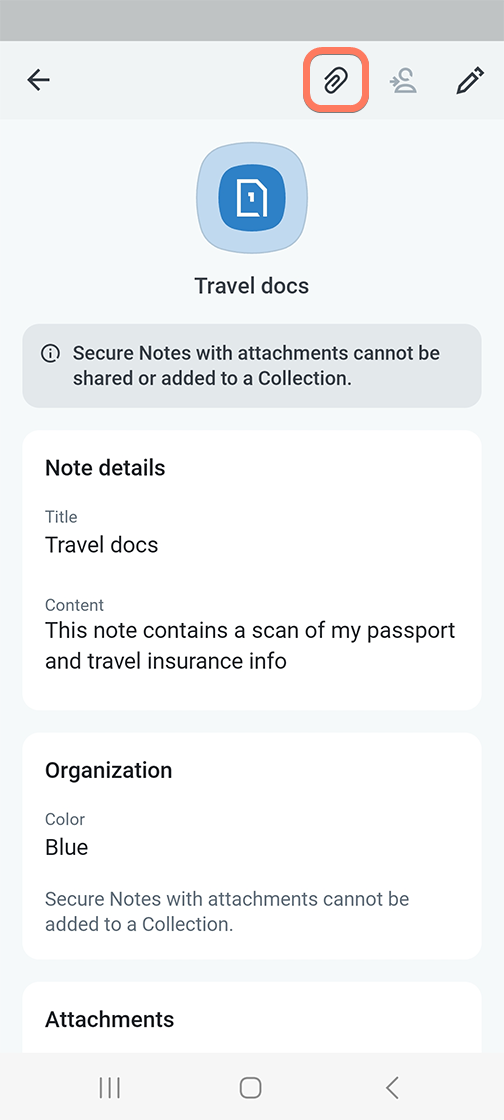Open the share with user icon
The image size is (504, 1120).
pos(403,81)
